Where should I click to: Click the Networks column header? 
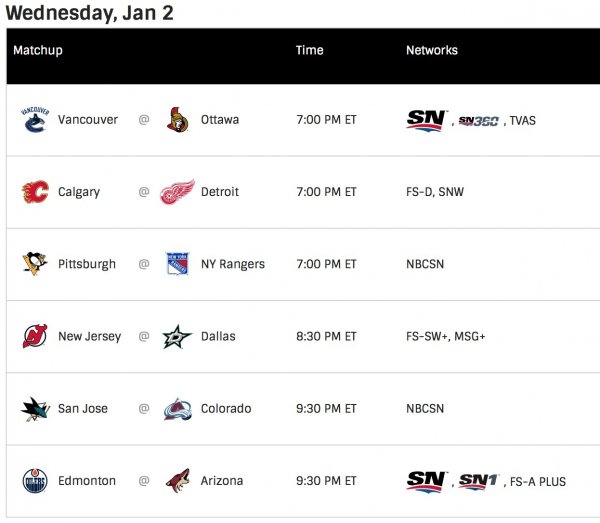(x=432, y=50)
